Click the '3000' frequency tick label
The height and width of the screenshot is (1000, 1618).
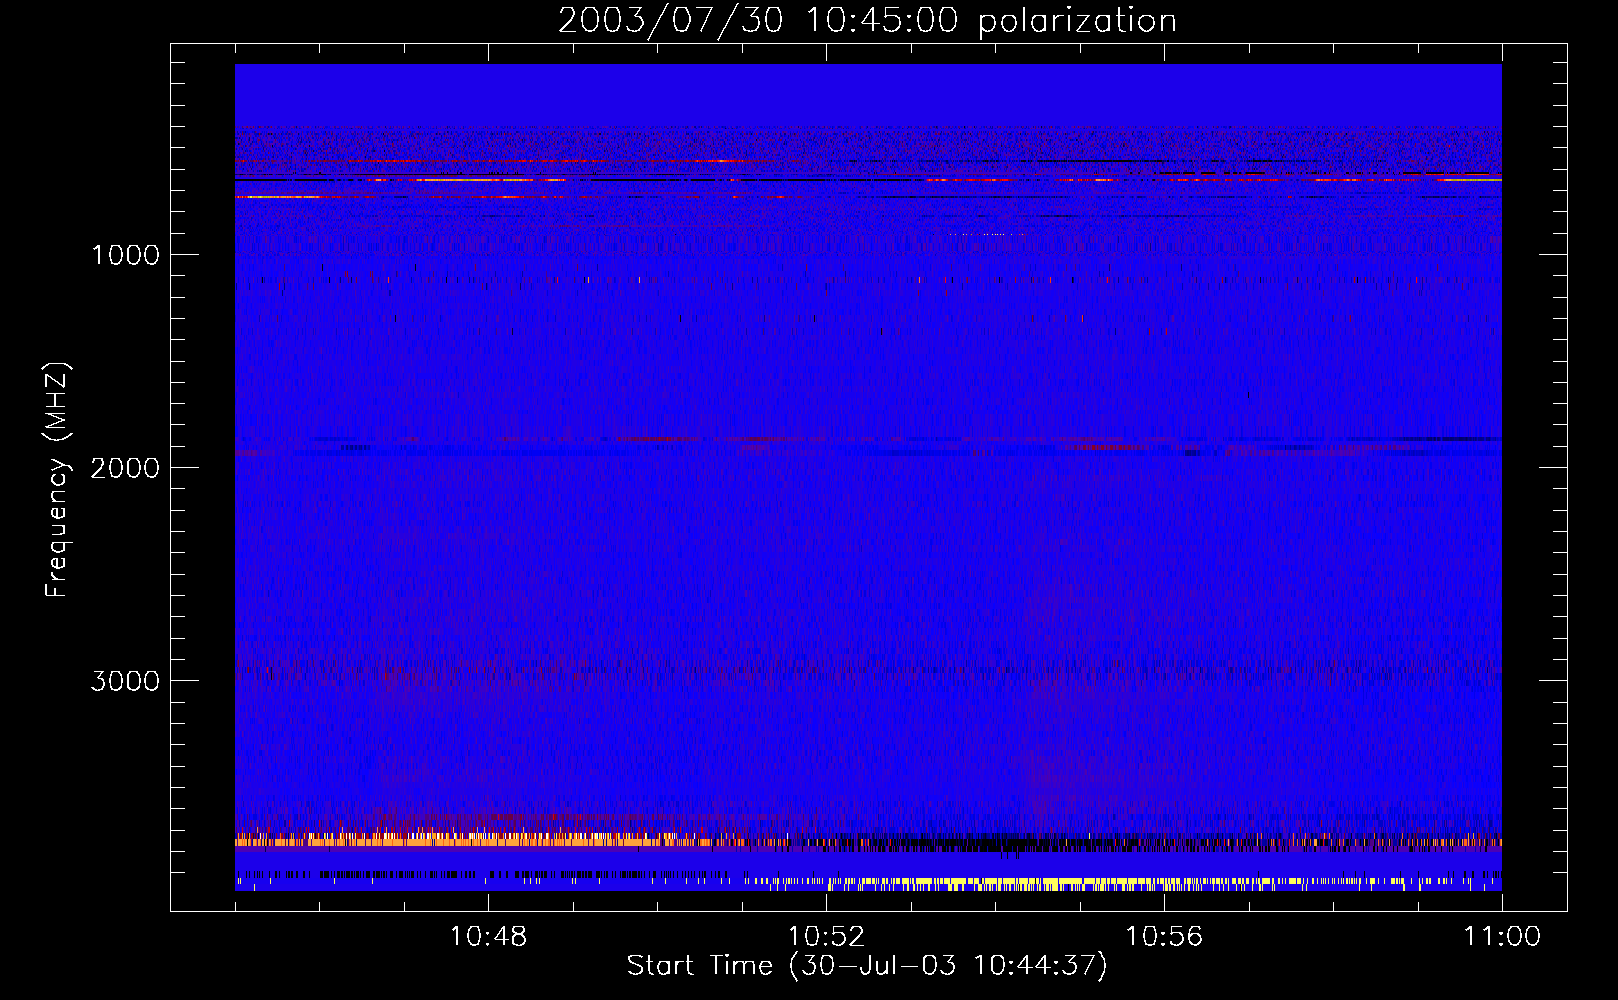click(x=125, y=681)
